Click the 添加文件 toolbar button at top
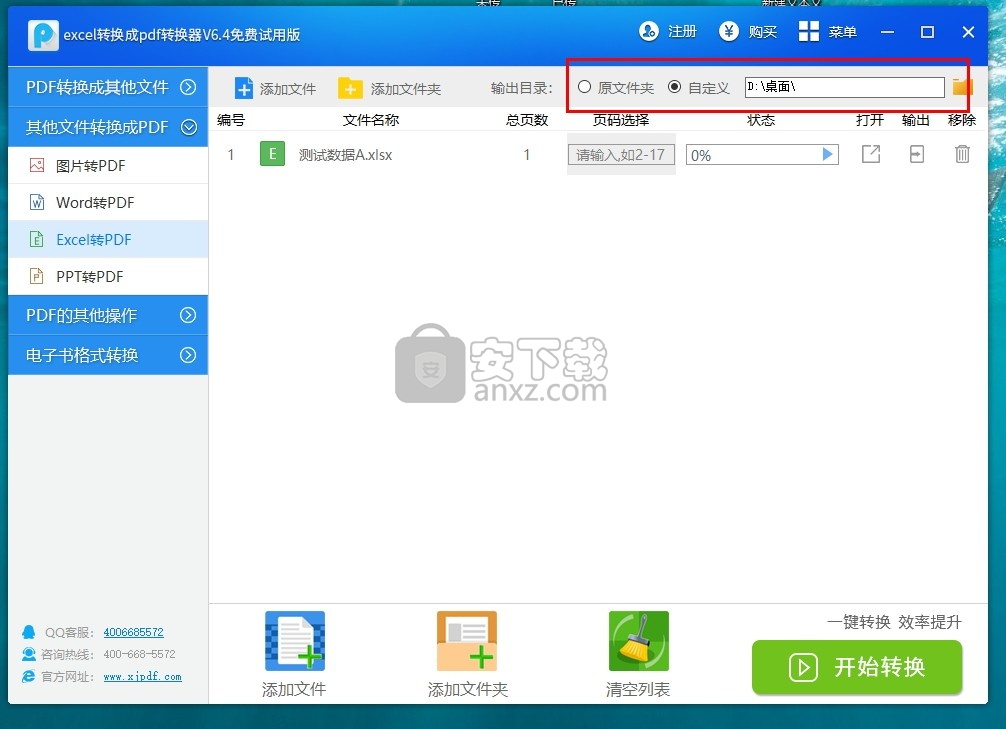 click(x=275, y=89)
